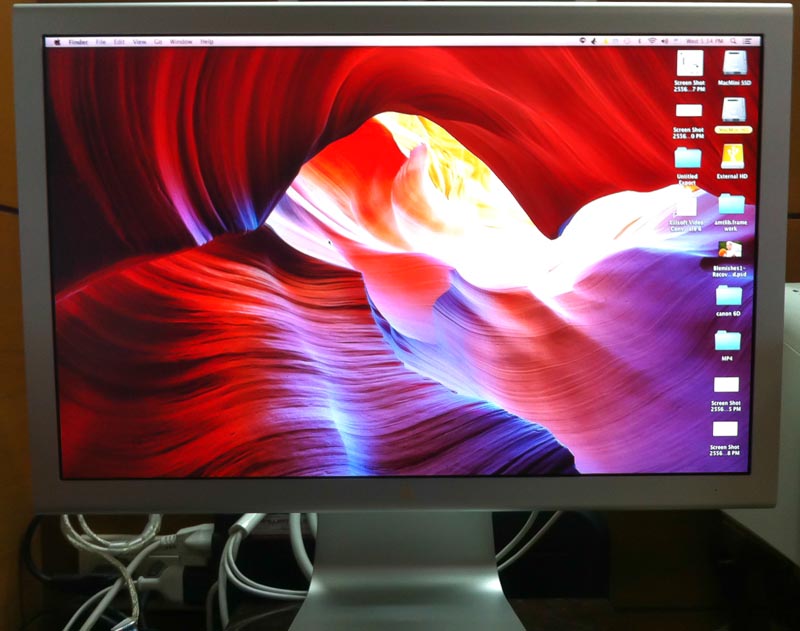Click the External HD label
This screenshot has height=631, width=800.
[x=732, y=176]
